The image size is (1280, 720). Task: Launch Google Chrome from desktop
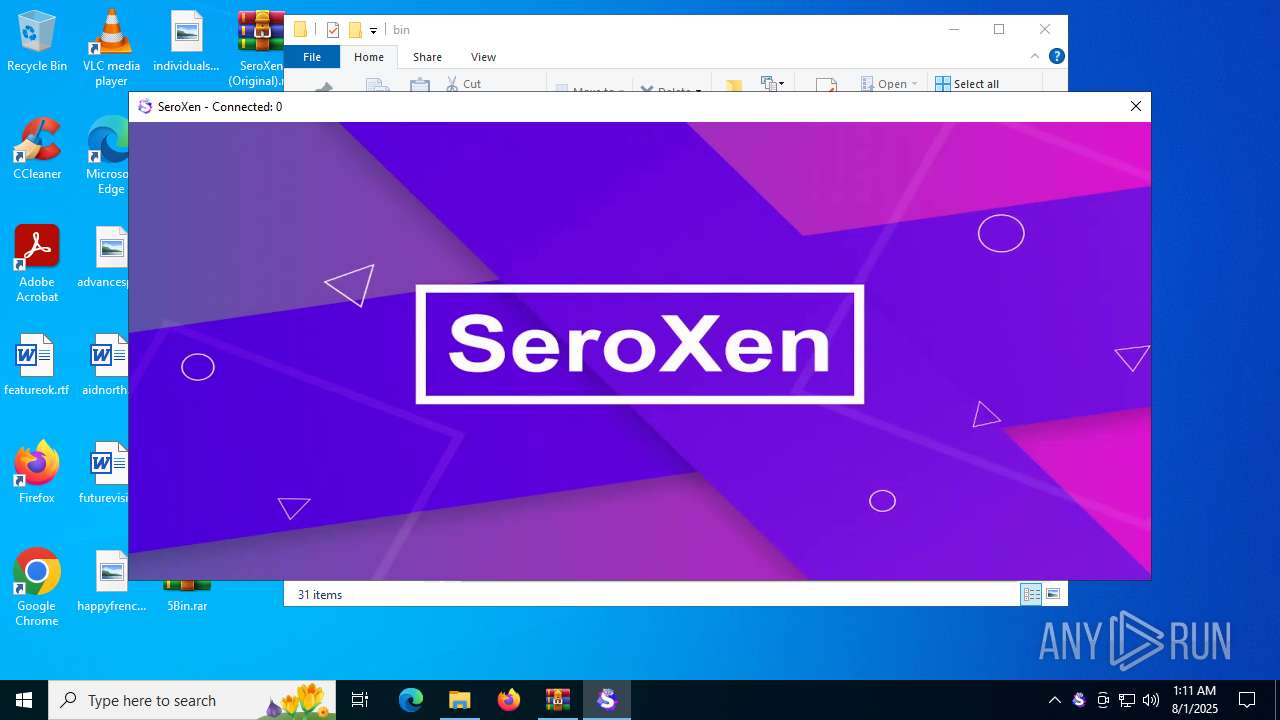point(37,588)
